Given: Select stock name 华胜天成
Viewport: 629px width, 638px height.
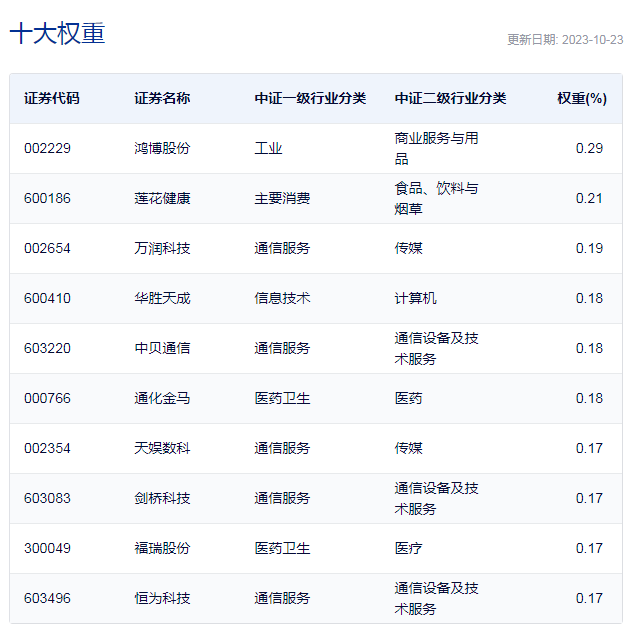Looking at the screenshot, I should [x=162, y=298].
